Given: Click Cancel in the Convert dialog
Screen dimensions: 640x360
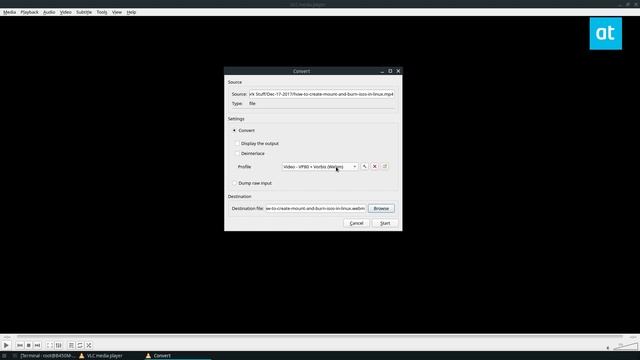Looking at the screenshot, I should click(356, 223).
